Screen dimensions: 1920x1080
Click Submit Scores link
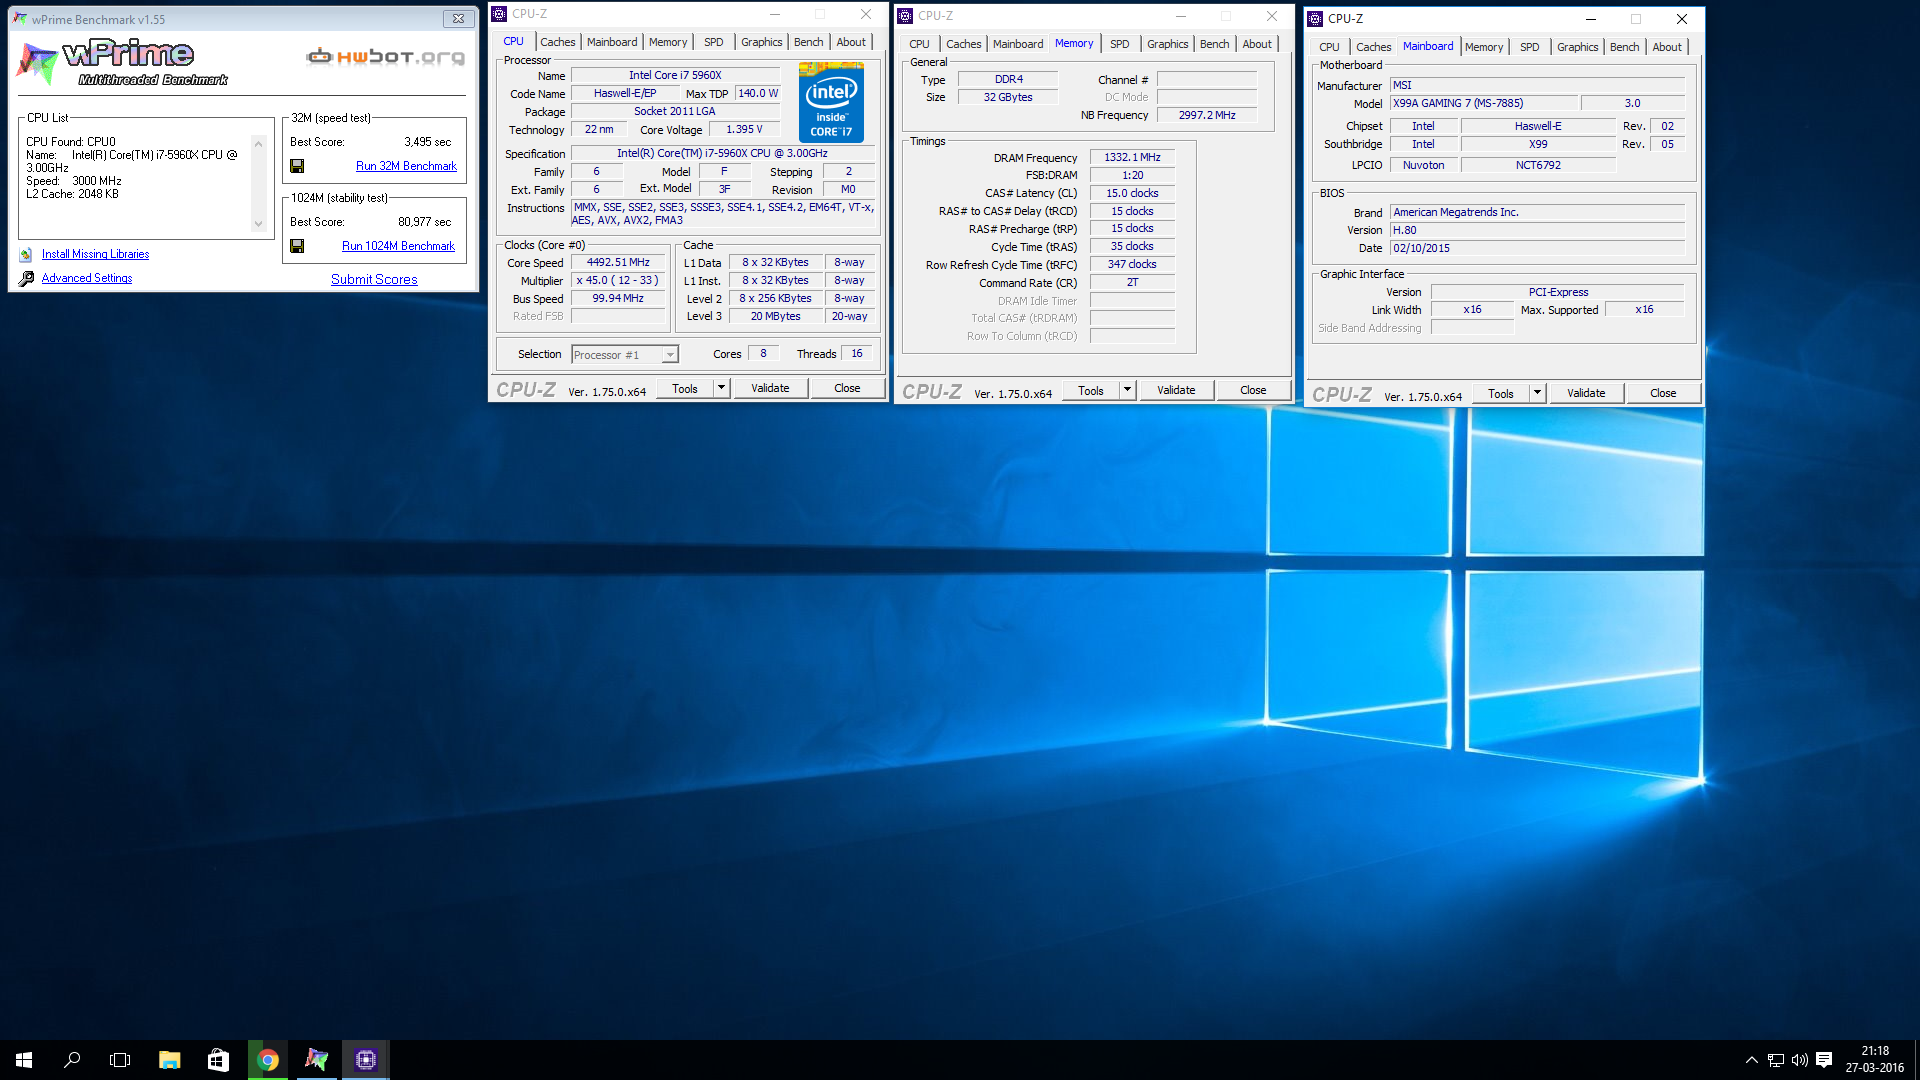coord(374,280)
